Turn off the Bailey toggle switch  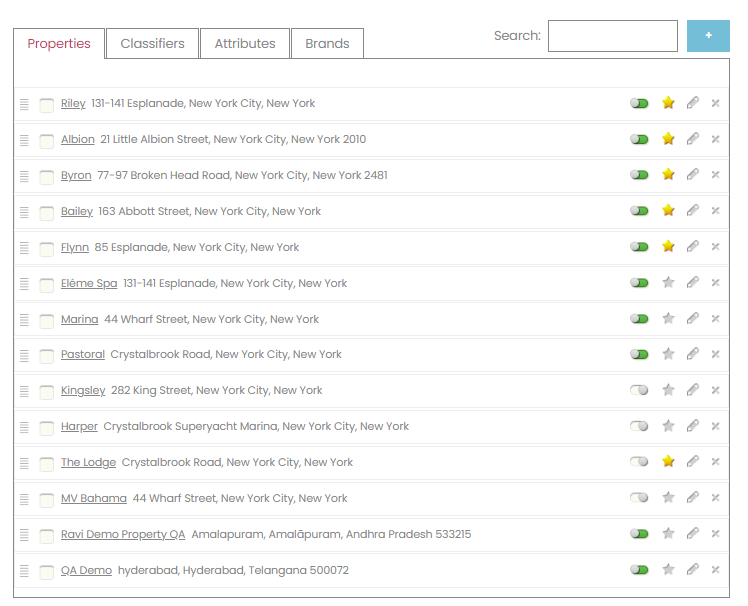pyautogui.click(x=639, y=210)
